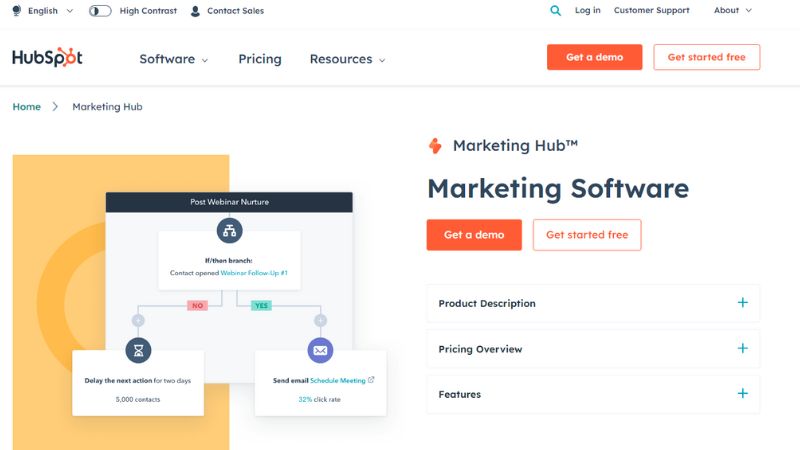
Task: Click the breadcrumb chevron arrow after Home
Action: (x=55, y=107)
